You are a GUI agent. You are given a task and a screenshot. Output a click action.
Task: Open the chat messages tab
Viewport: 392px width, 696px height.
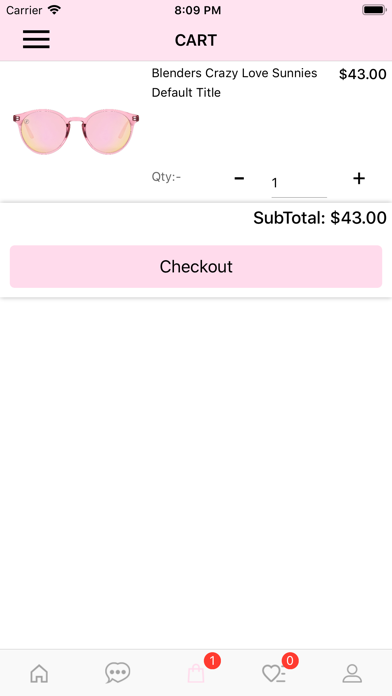click(118, 673)
